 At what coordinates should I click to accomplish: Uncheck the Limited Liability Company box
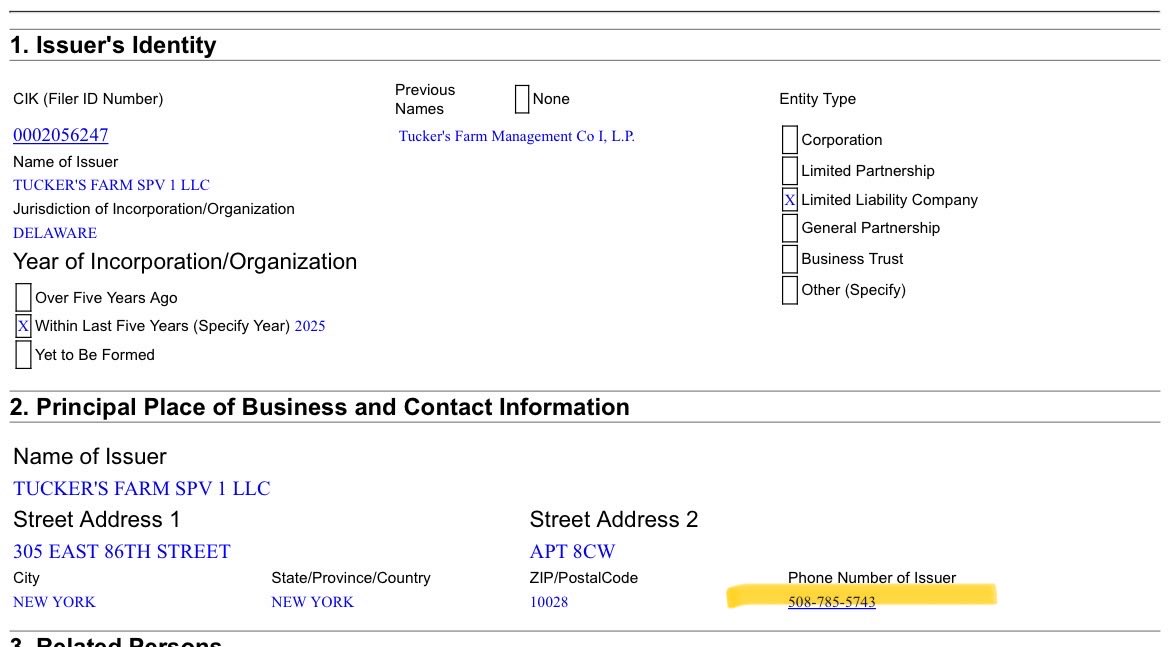790,199
